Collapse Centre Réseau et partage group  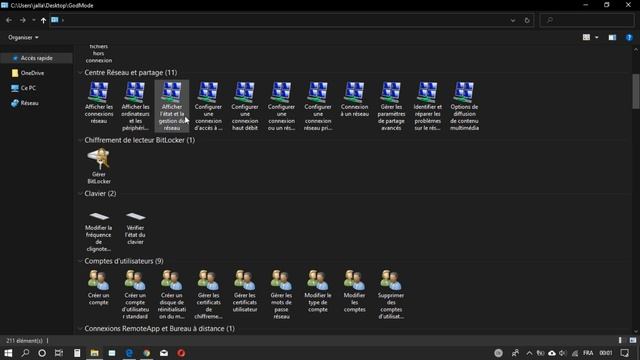click(x=80, y=73)
